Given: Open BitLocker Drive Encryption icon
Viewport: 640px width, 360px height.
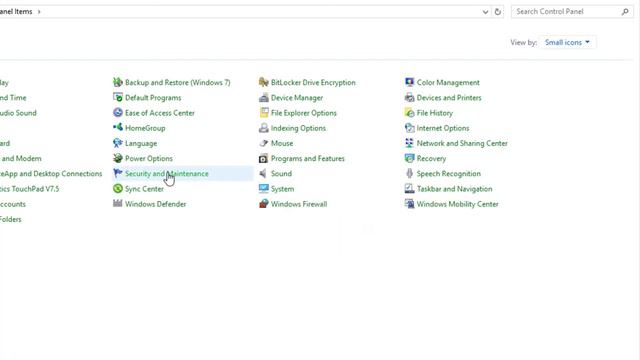Looking at the screenshot, I should [x=264, y=82].
